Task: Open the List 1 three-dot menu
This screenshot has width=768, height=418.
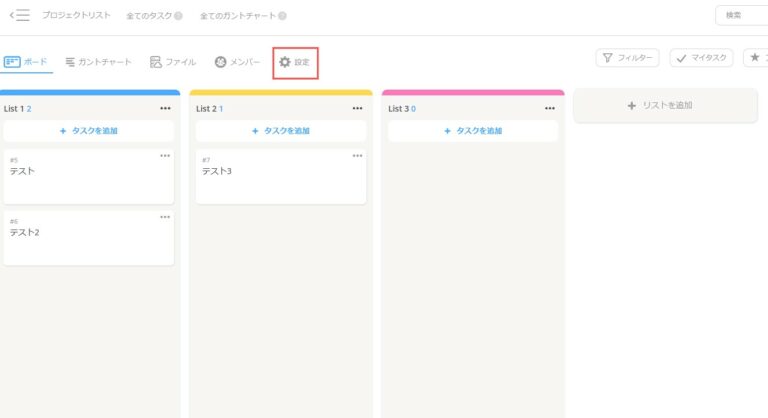Action: click(165, 108)
